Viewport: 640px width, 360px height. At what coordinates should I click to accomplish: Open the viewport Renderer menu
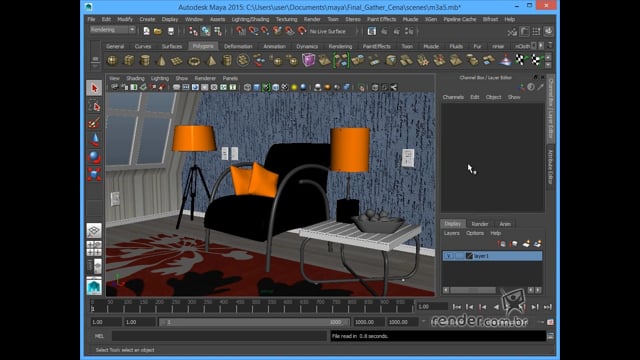tap(205, 78)
